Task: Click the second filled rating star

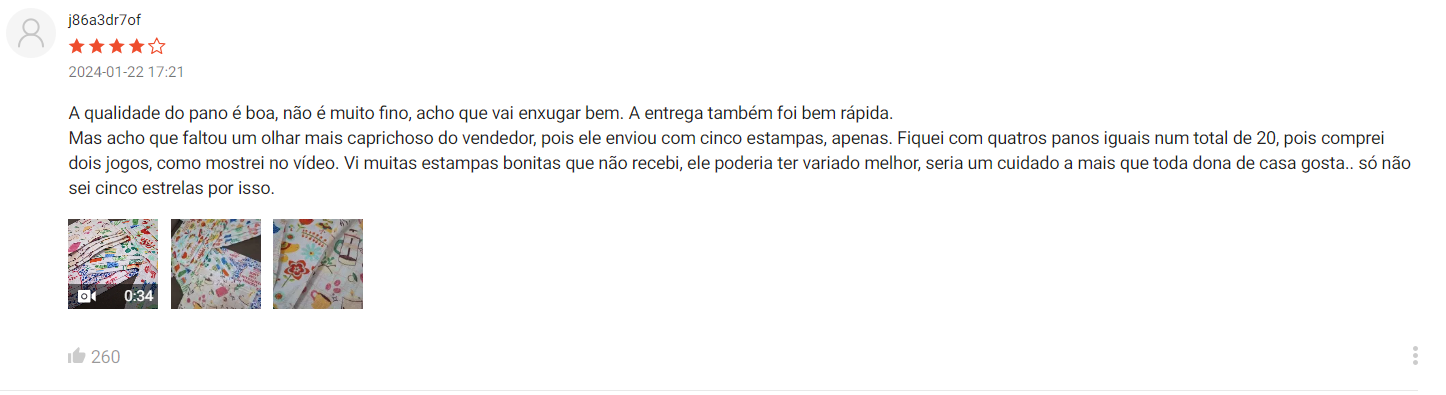Action: click(97, 46)
